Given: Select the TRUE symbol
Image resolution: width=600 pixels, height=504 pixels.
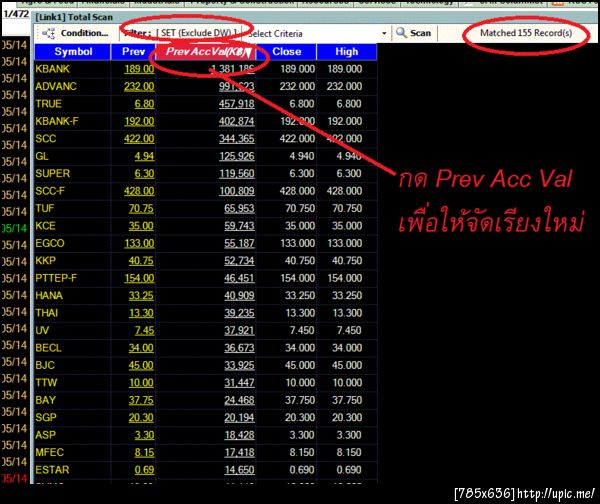Looking at the screenshot, I should (49, 104).
